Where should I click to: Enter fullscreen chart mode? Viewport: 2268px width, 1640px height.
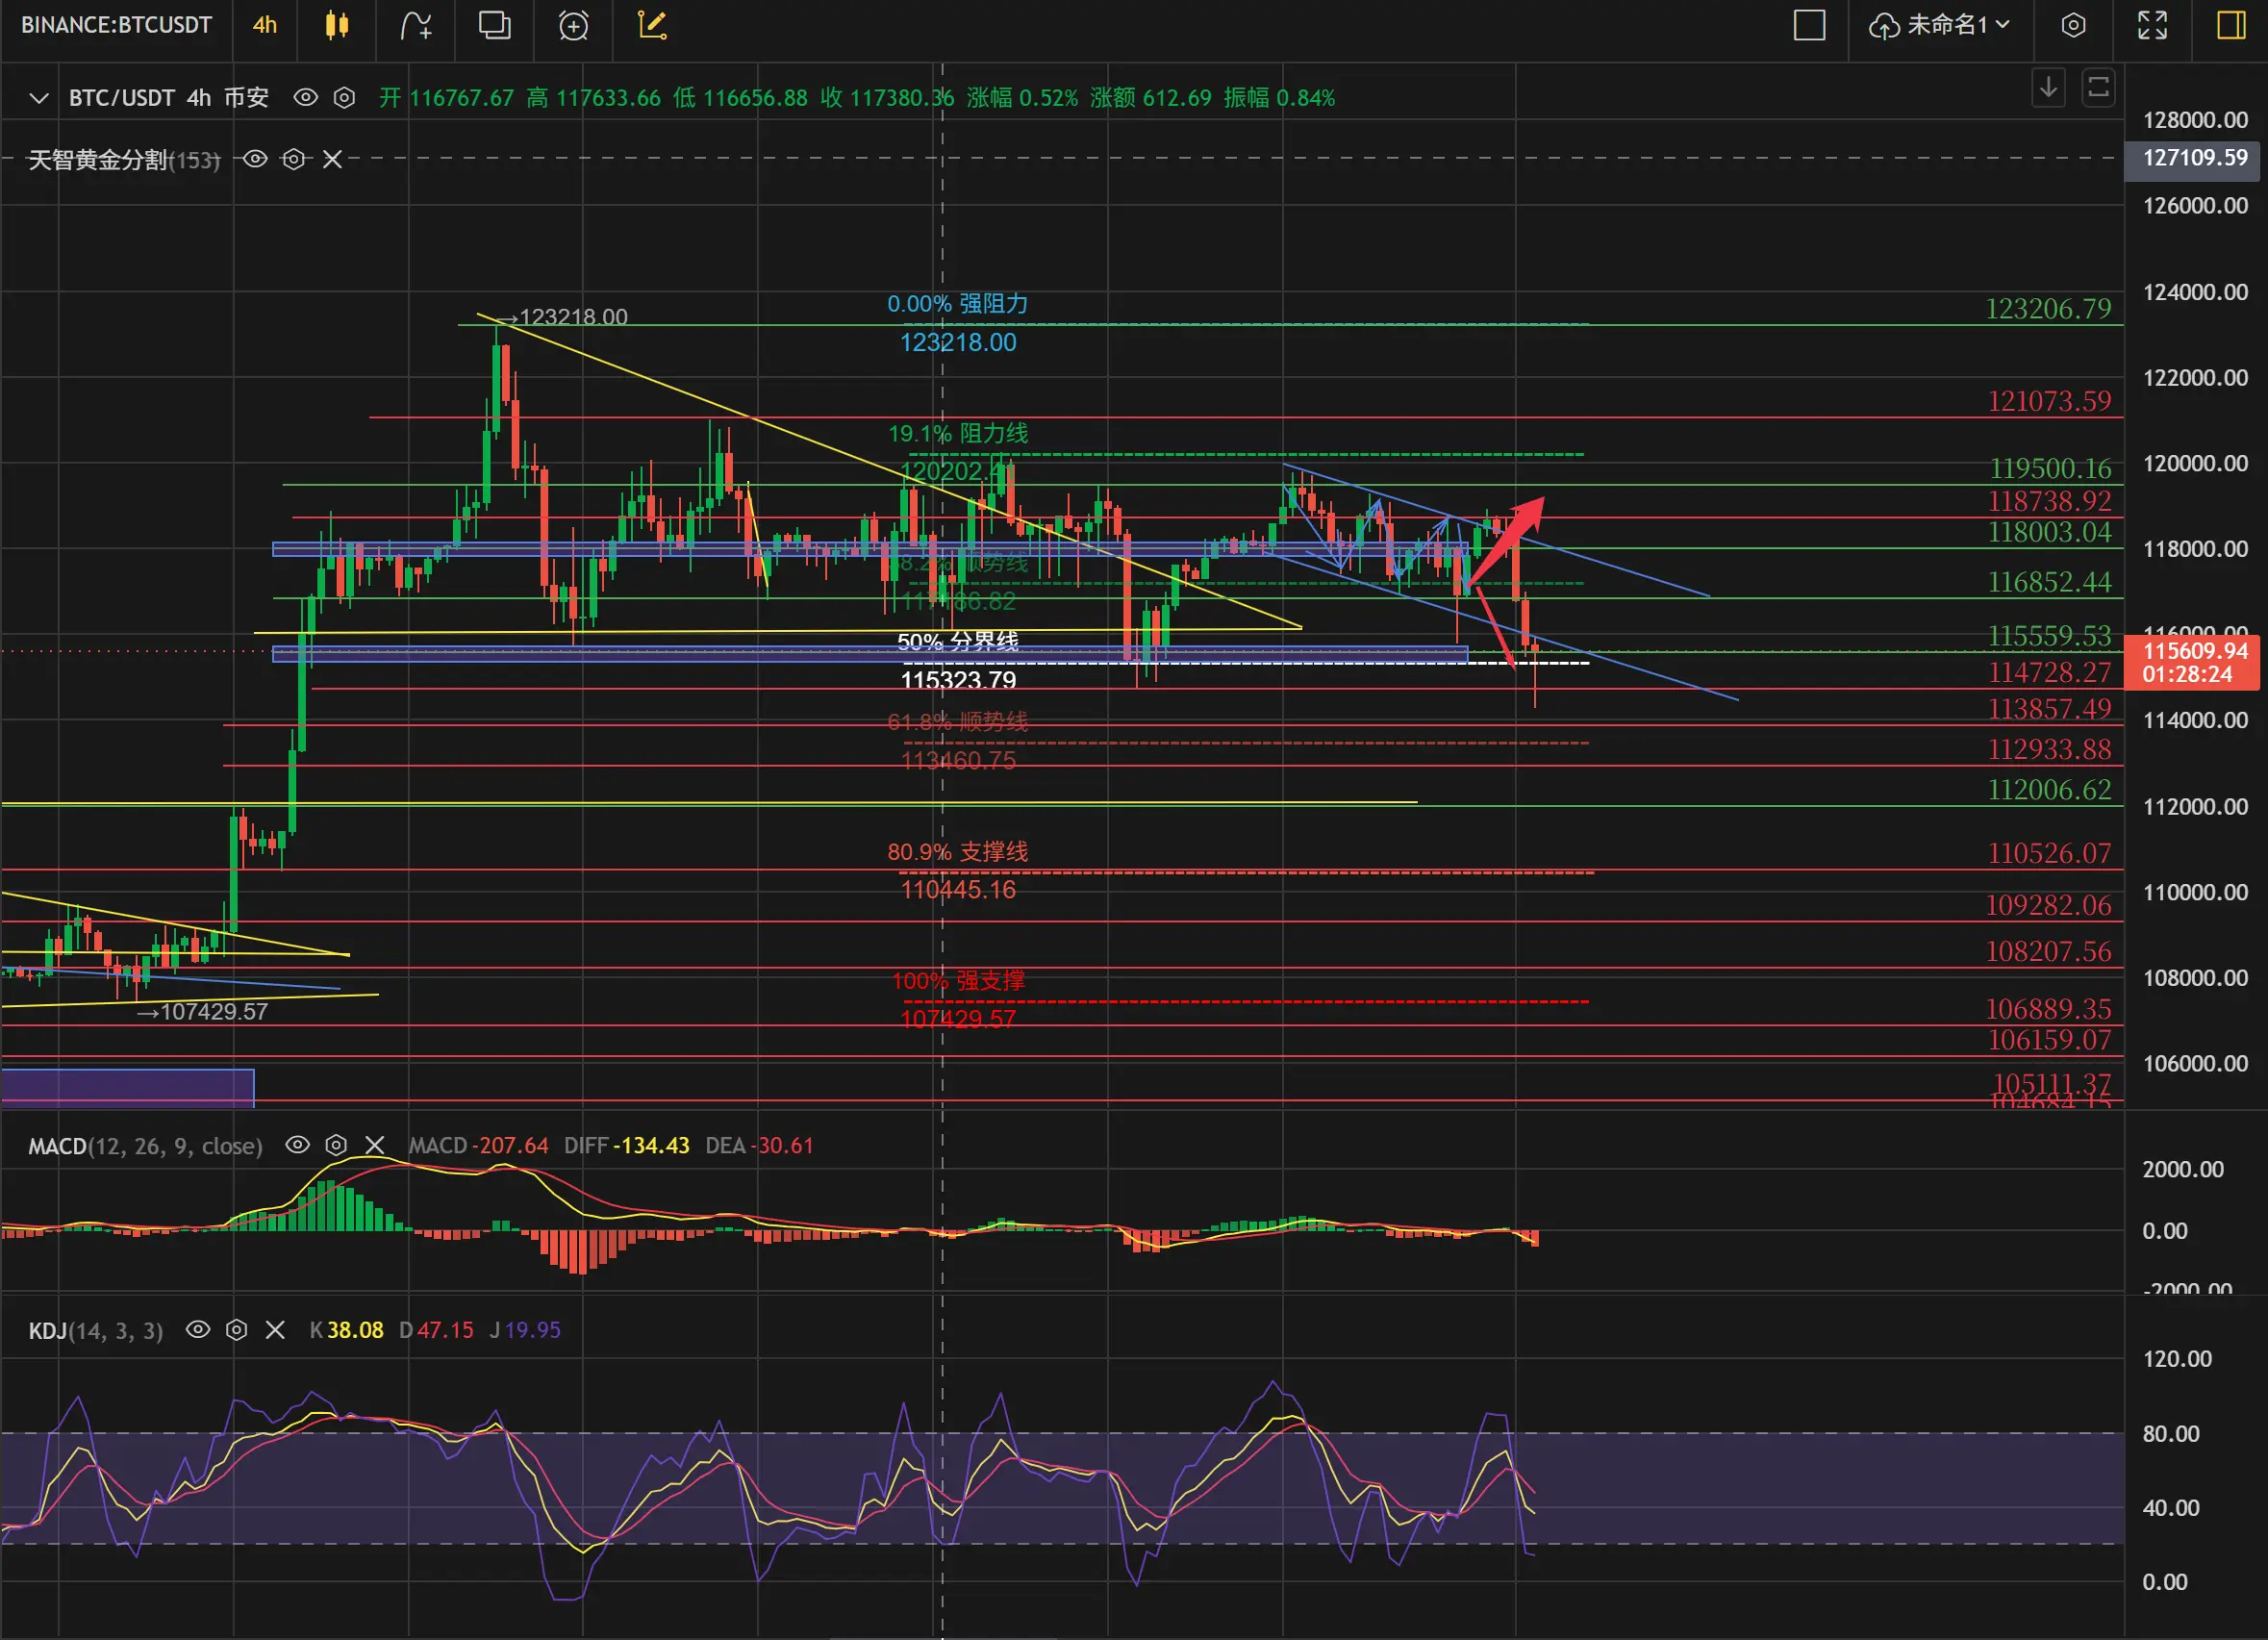(2152, 25)
